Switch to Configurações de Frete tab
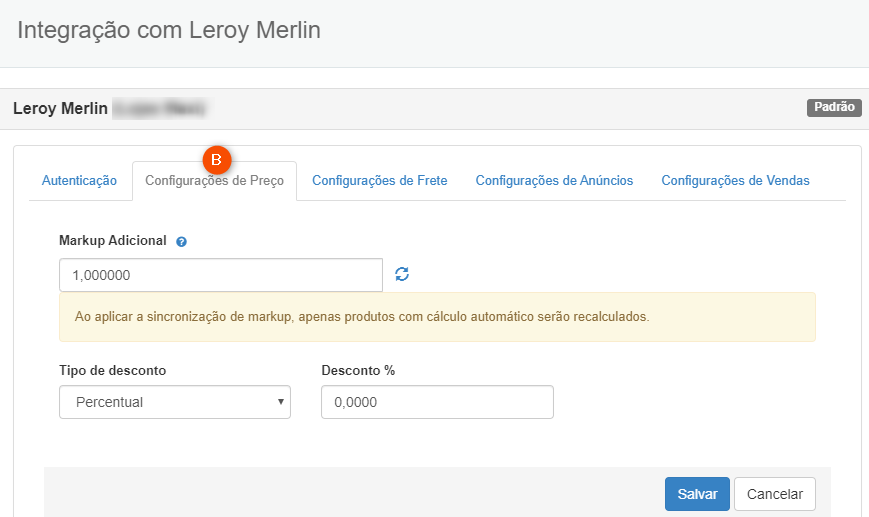 pos(380,181)
